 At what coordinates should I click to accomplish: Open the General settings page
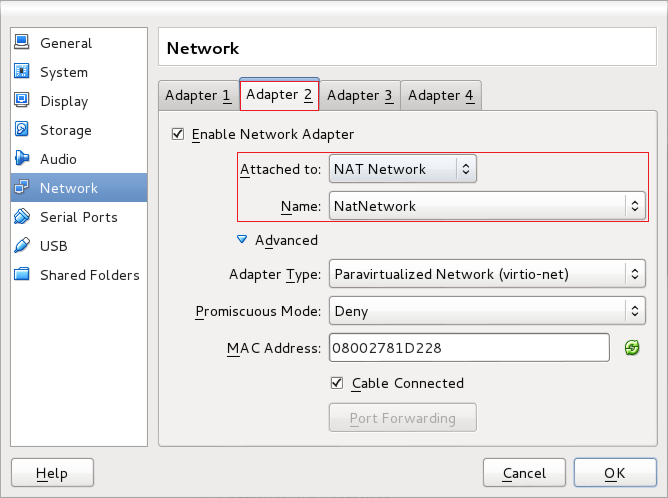pyautogui.click(x=79, y=43)
